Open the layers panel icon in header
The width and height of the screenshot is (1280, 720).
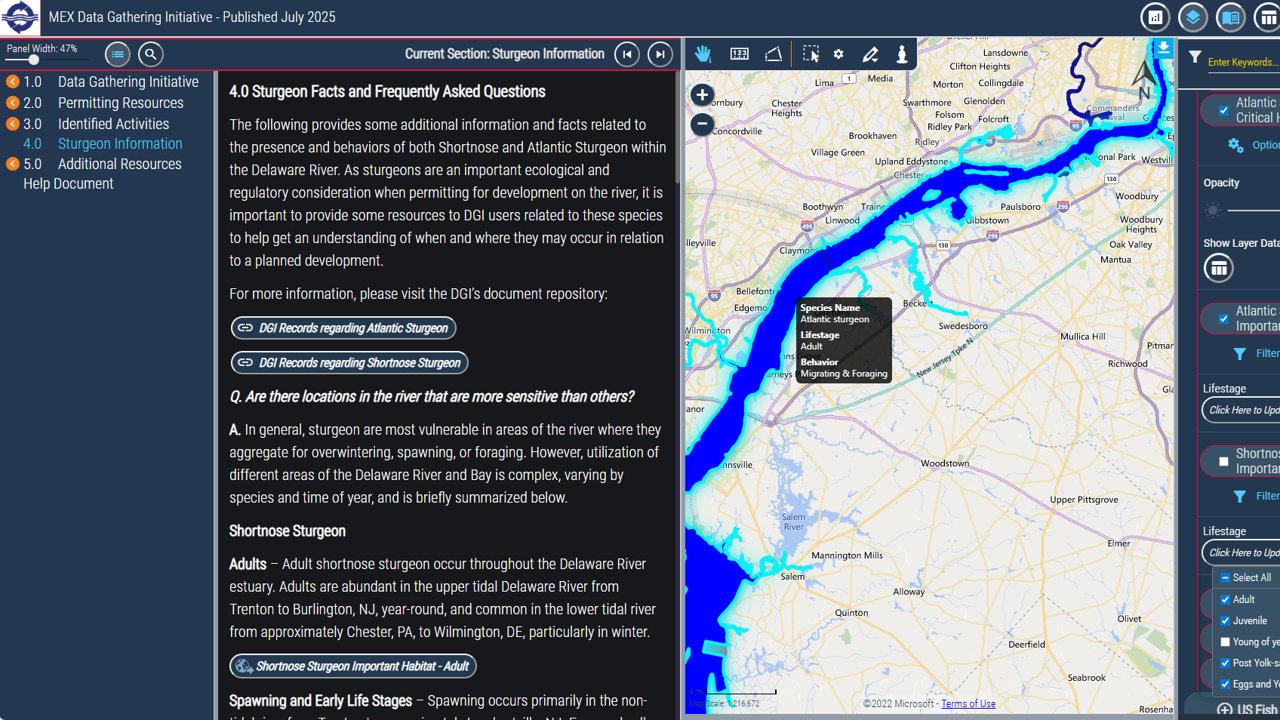point(1192,17)
